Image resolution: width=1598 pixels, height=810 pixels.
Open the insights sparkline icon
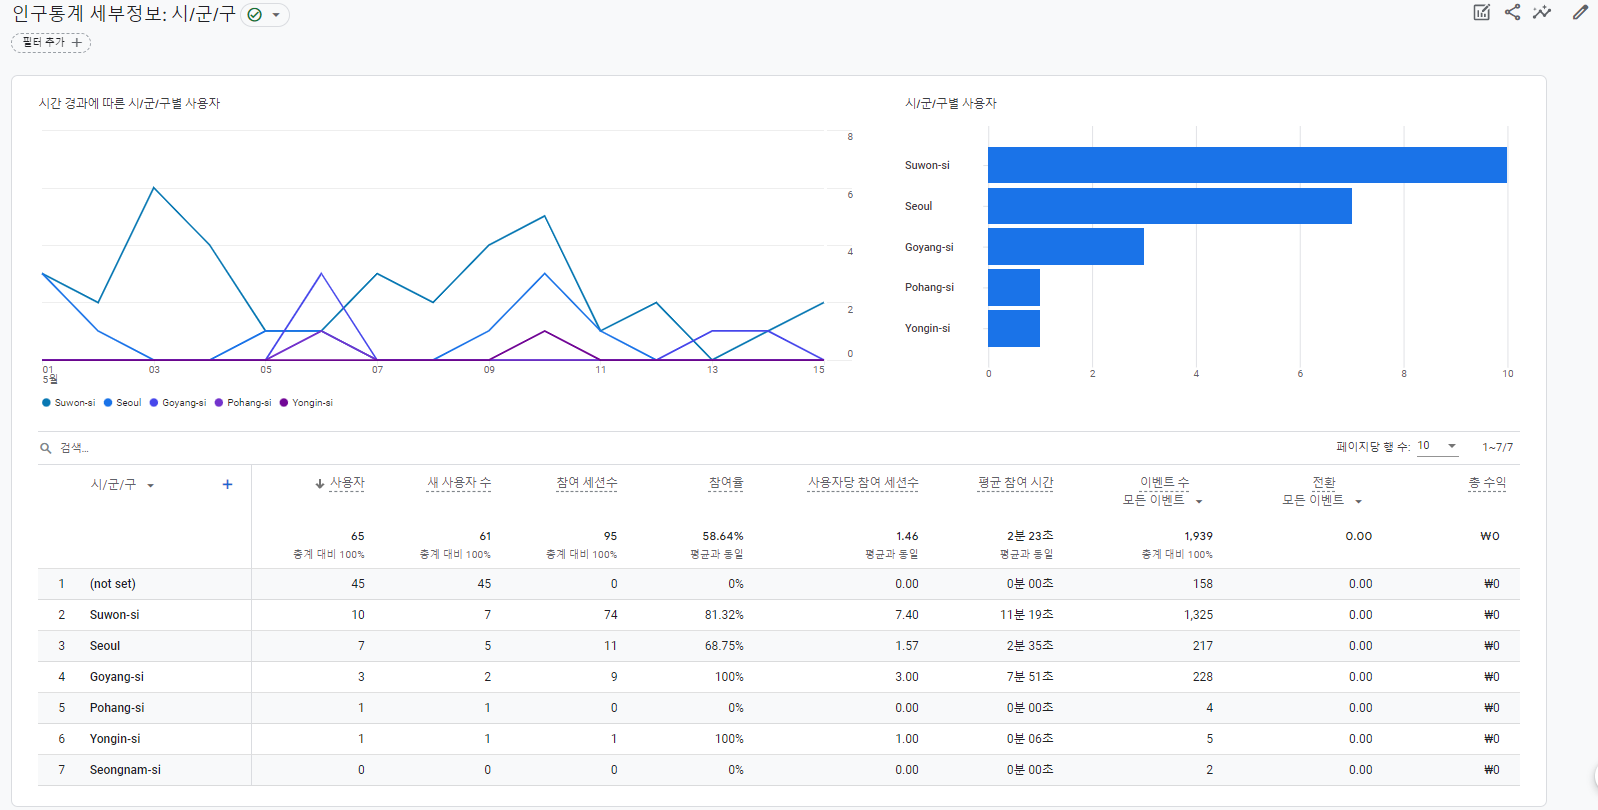click(x=1542, y=13)
